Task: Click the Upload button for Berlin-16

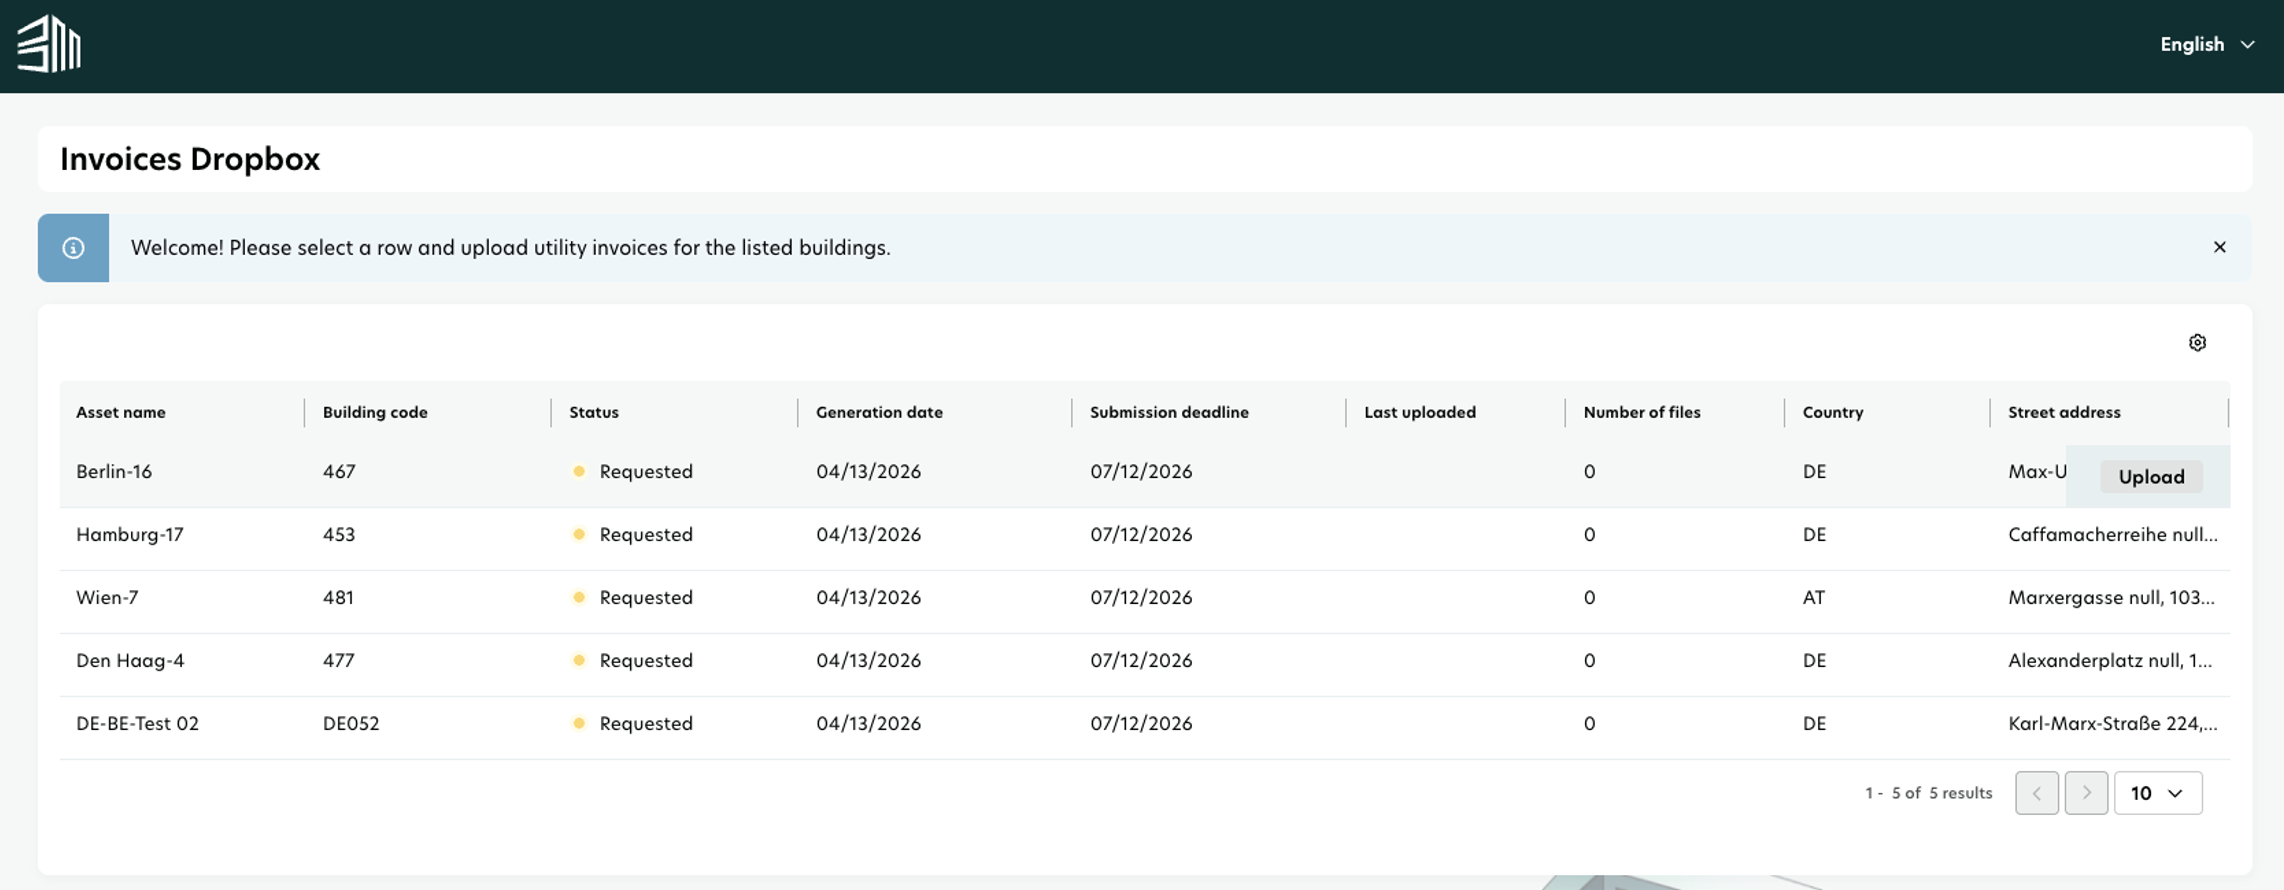Action: pos(2151,477)
